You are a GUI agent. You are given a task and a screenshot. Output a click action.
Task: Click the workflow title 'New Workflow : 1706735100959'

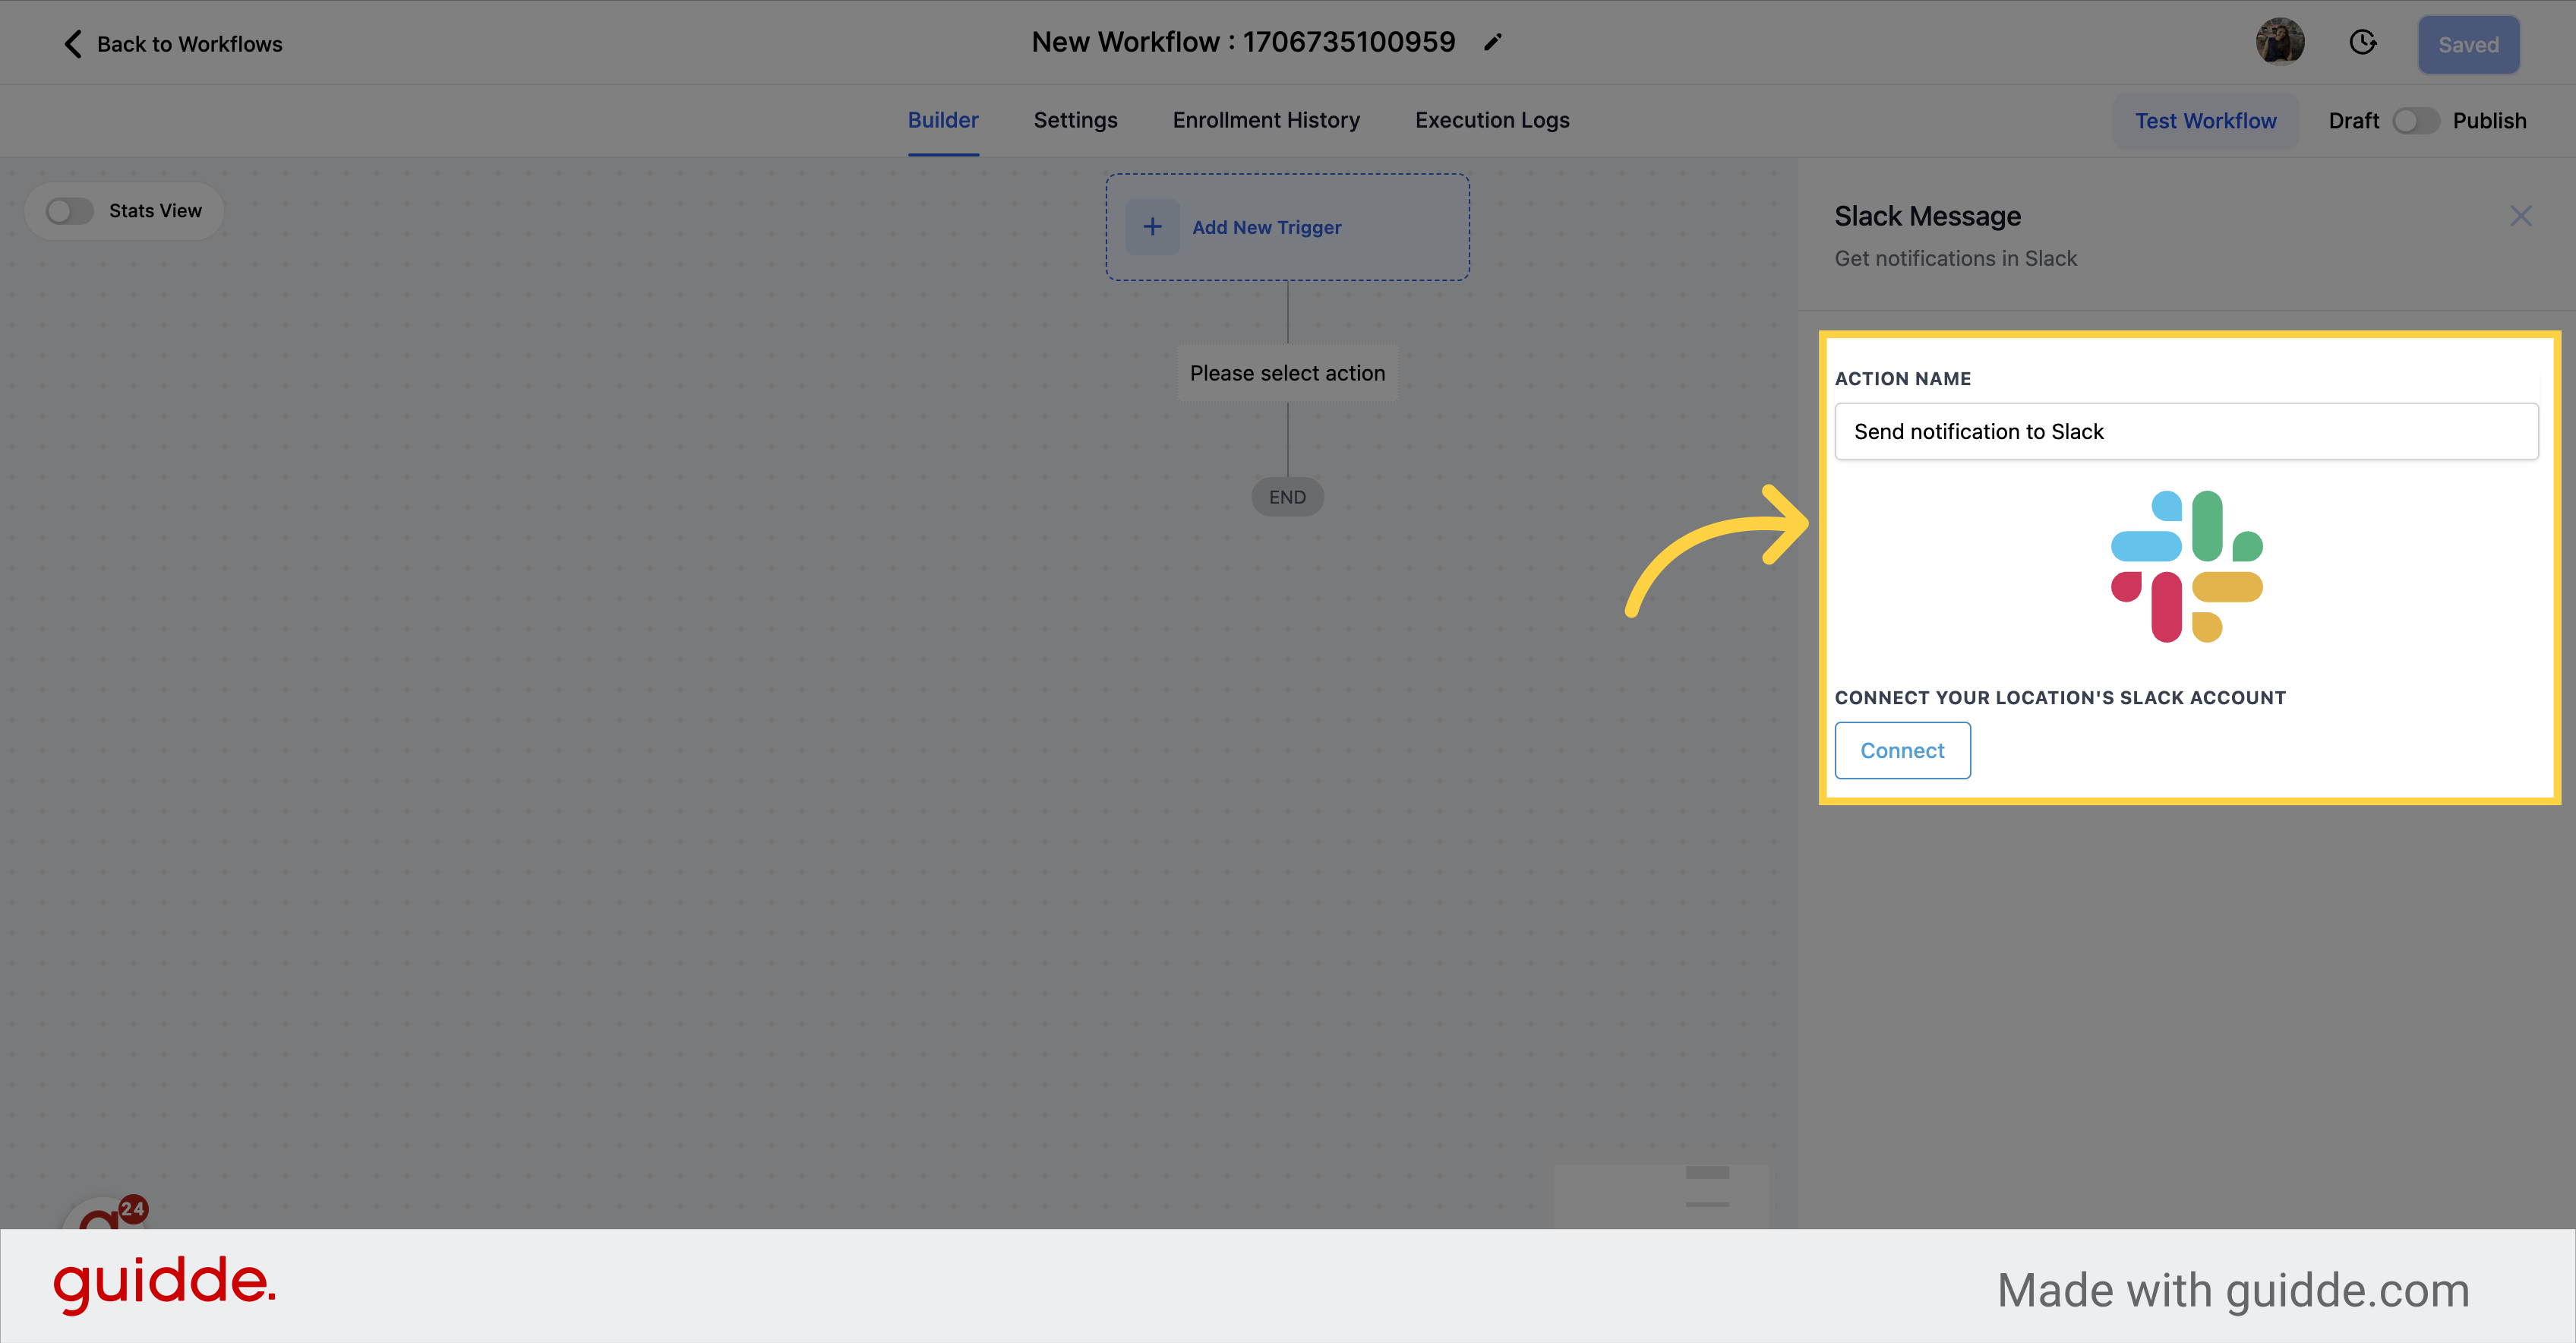pos(1243,42)
